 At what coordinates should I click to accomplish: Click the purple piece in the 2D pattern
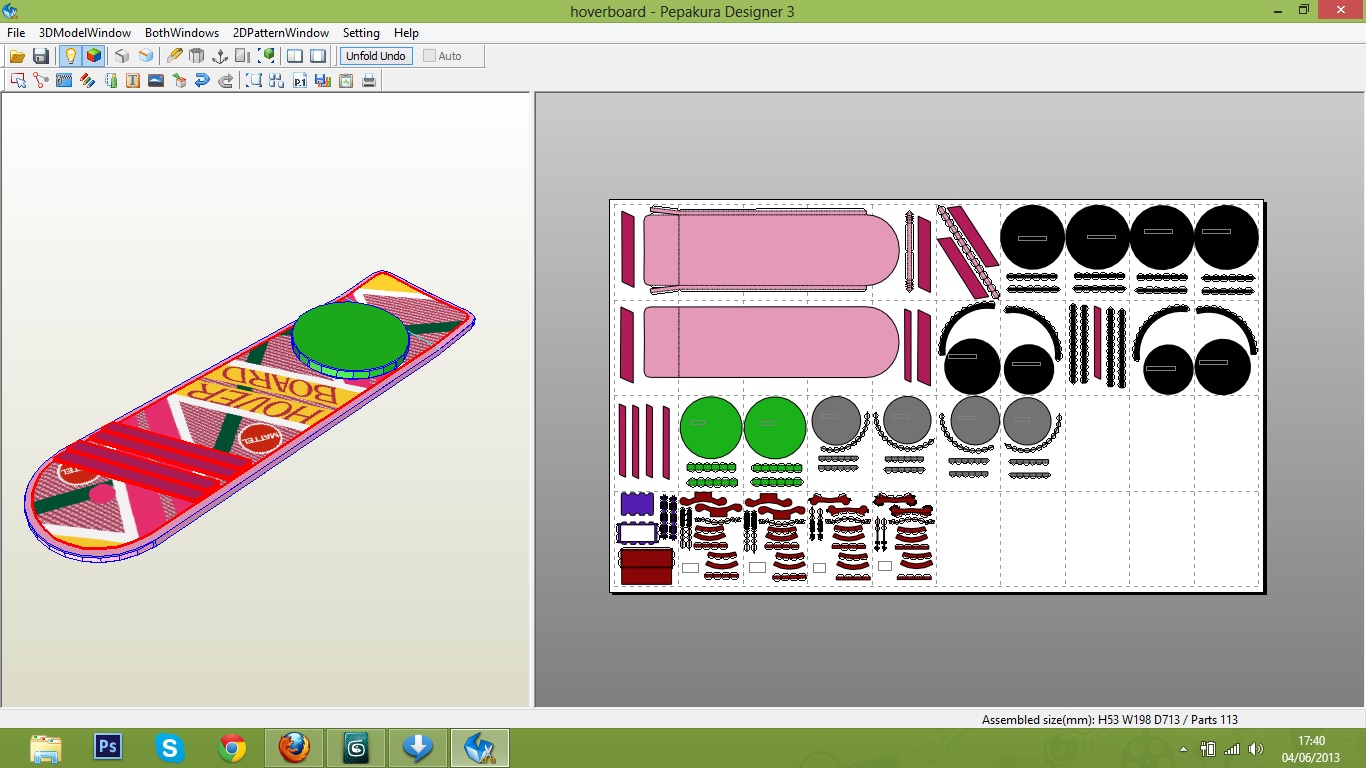(637, 504)
